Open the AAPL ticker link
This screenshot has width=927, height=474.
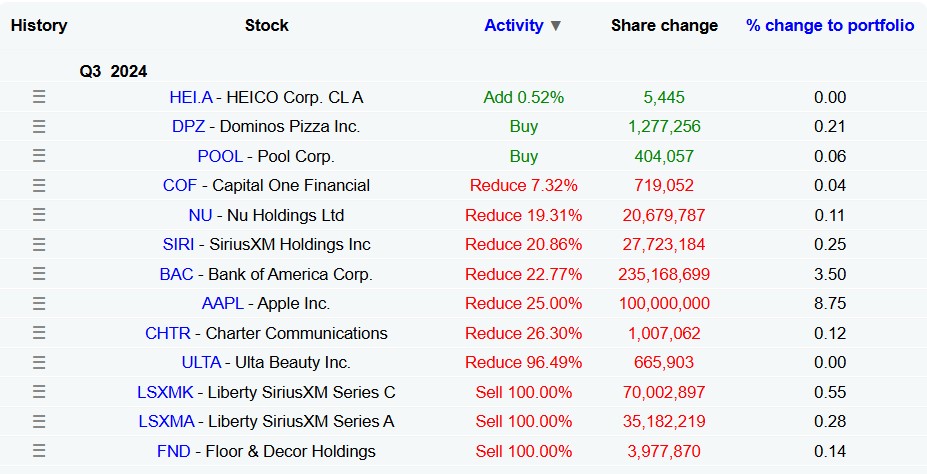coord(222,303)
